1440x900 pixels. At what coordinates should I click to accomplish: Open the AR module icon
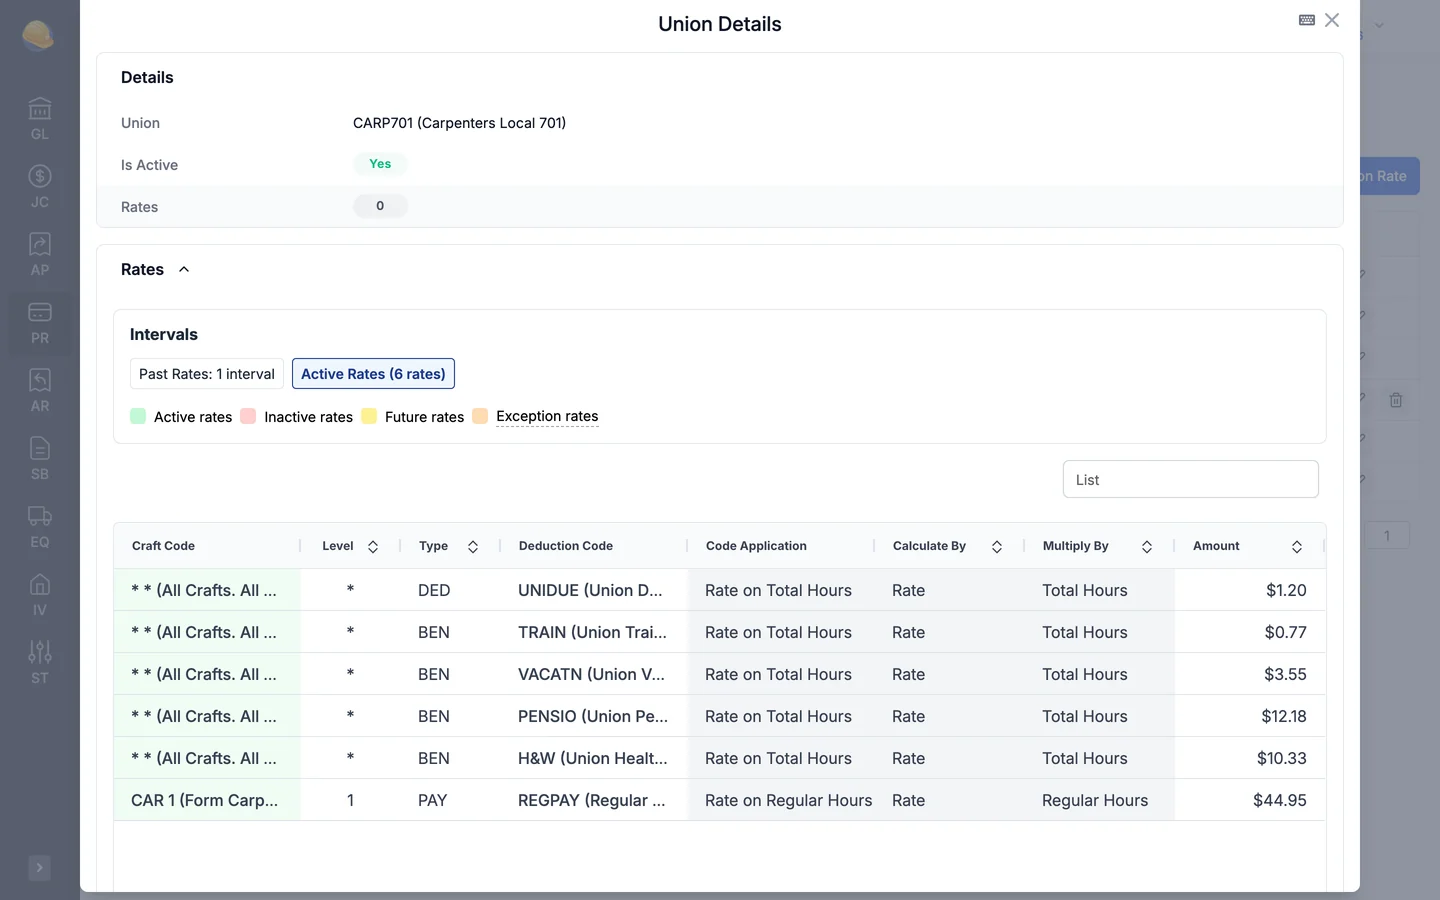(39, 391)
